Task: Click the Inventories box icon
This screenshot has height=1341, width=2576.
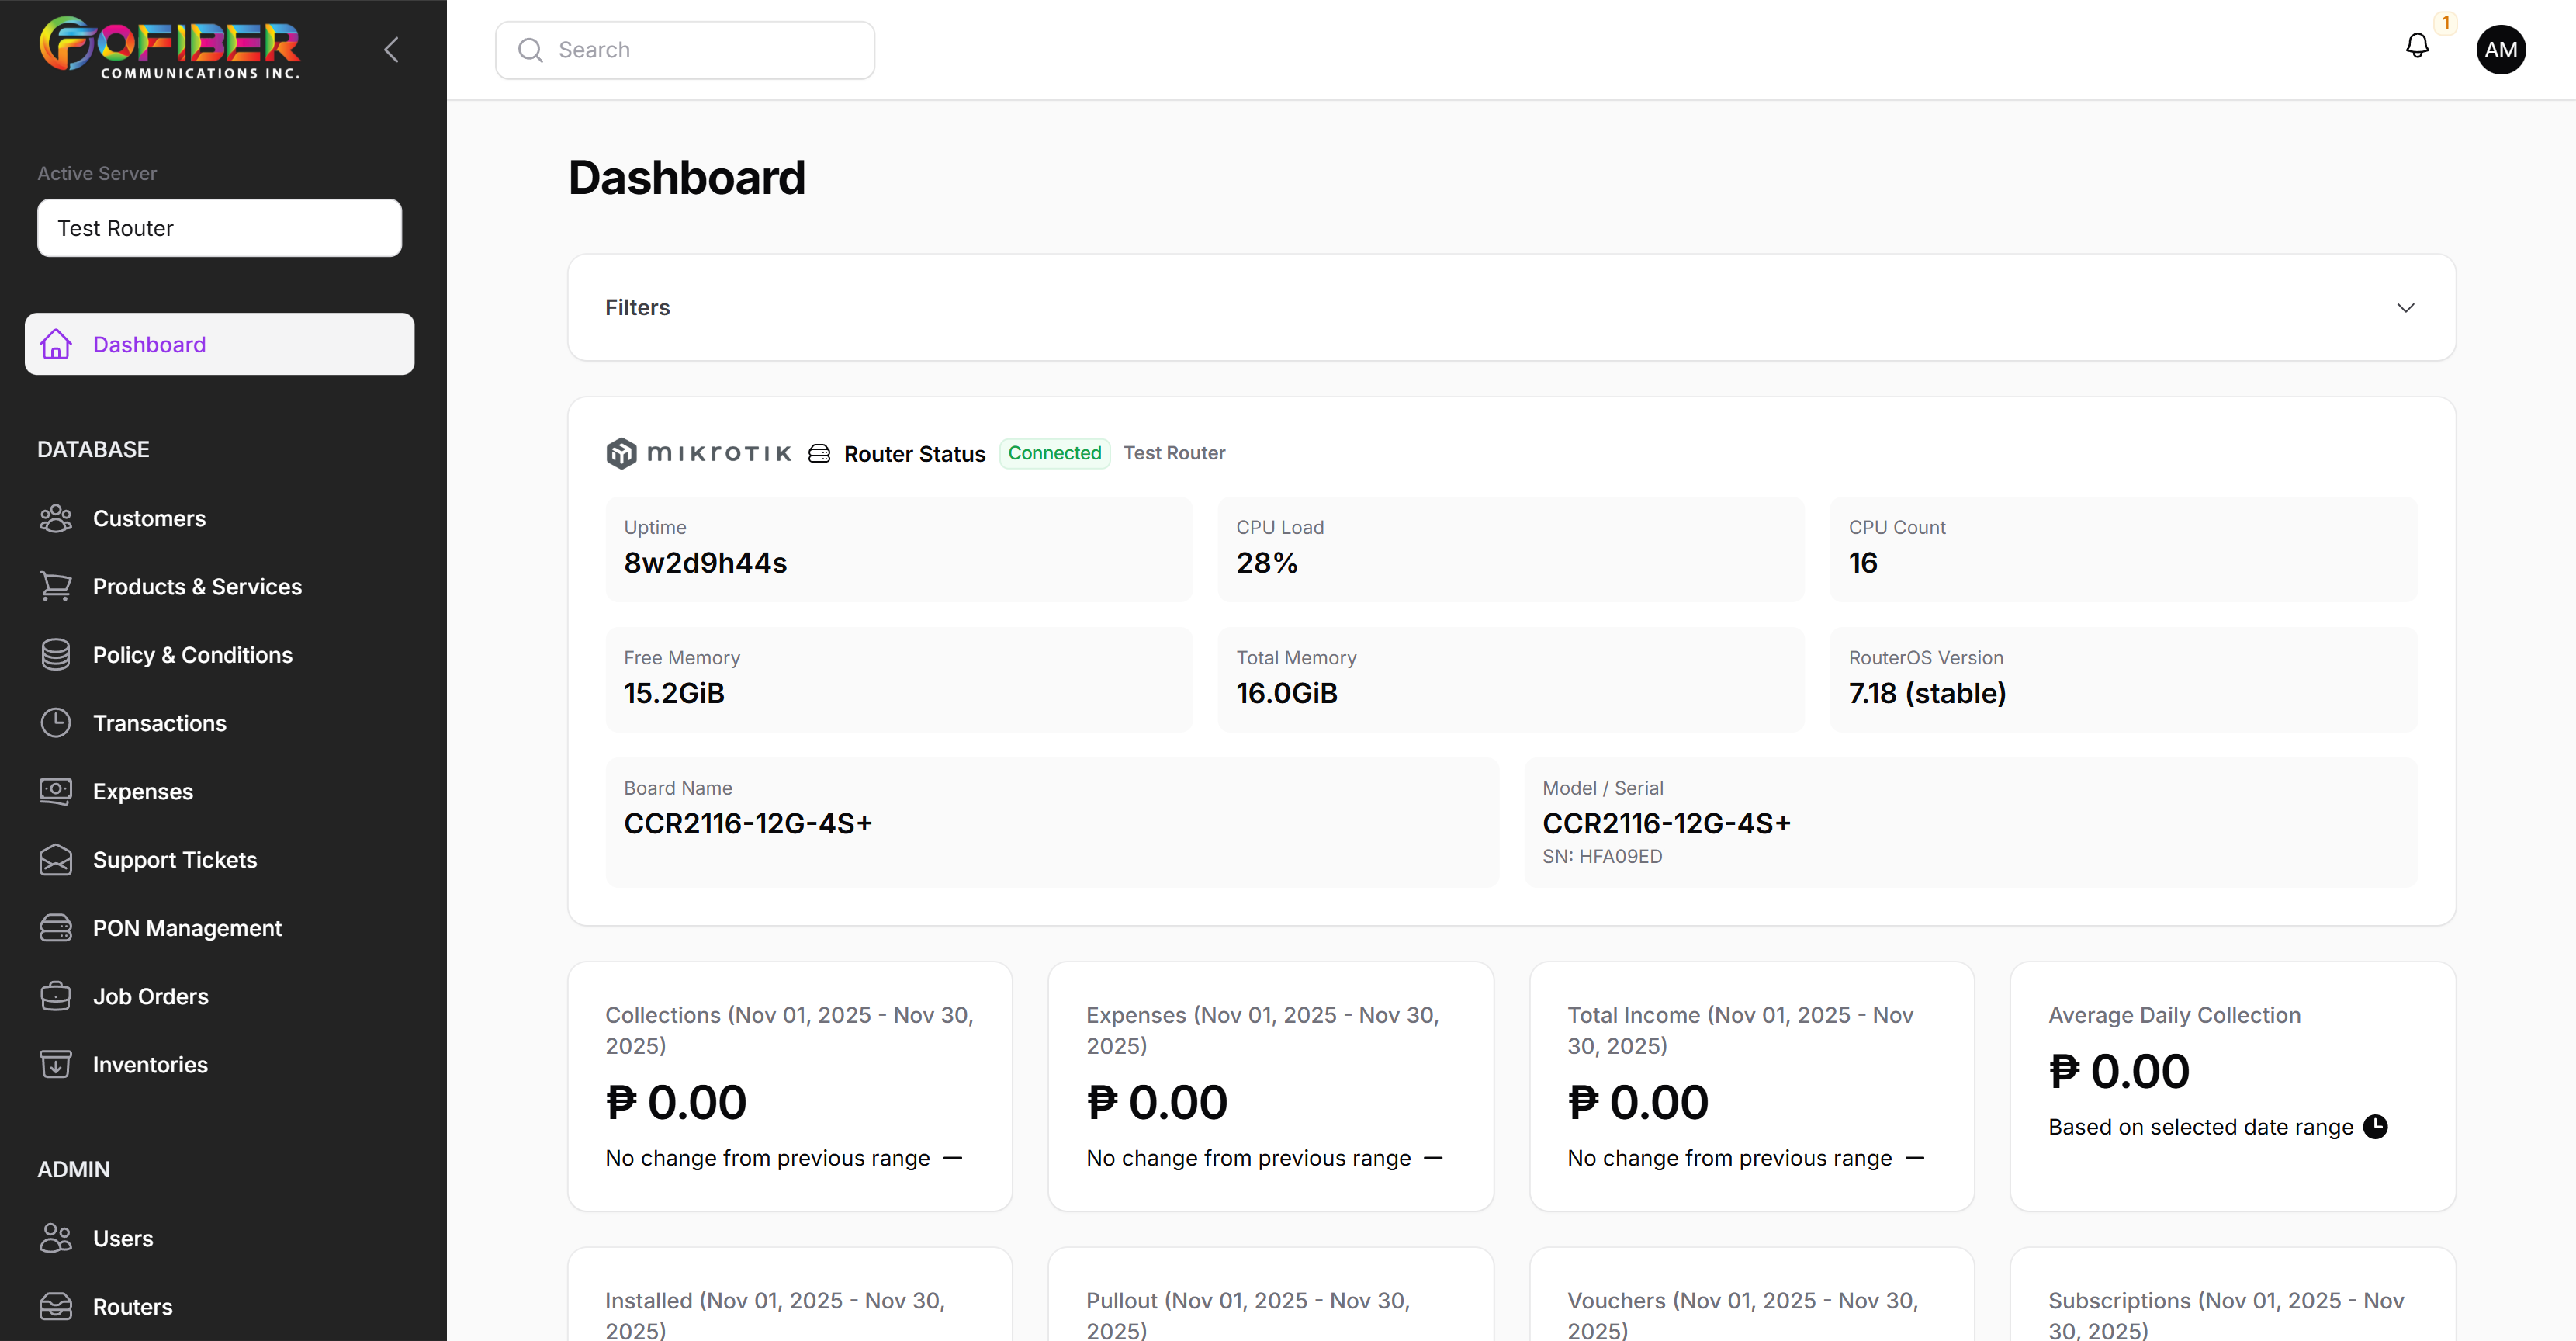Action: 56,1064
